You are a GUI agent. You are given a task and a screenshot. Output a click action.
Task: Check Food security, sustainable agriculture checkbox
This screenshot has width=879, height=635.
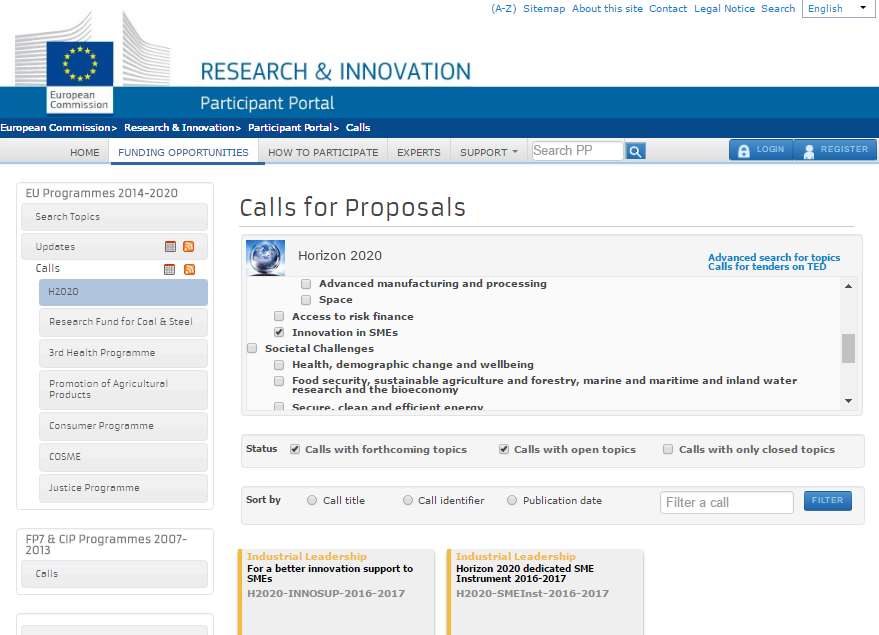pyautogui.click(x=279, y=381)
